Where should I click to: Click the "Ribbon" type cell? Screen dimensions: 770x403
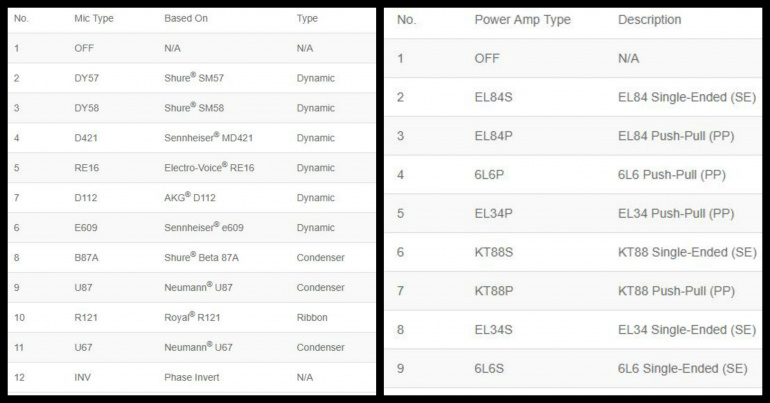tap(313, 318)
